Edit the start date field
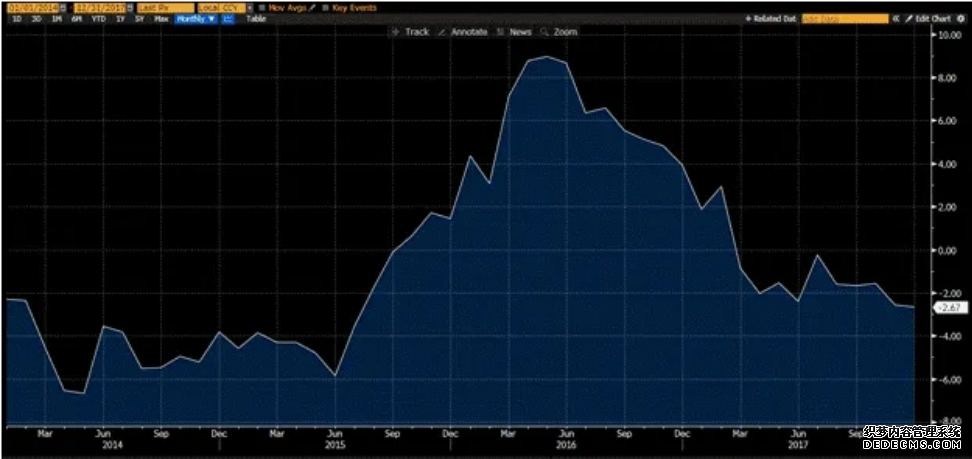Viewport: 972px width, 459px height. click(32, 8)
